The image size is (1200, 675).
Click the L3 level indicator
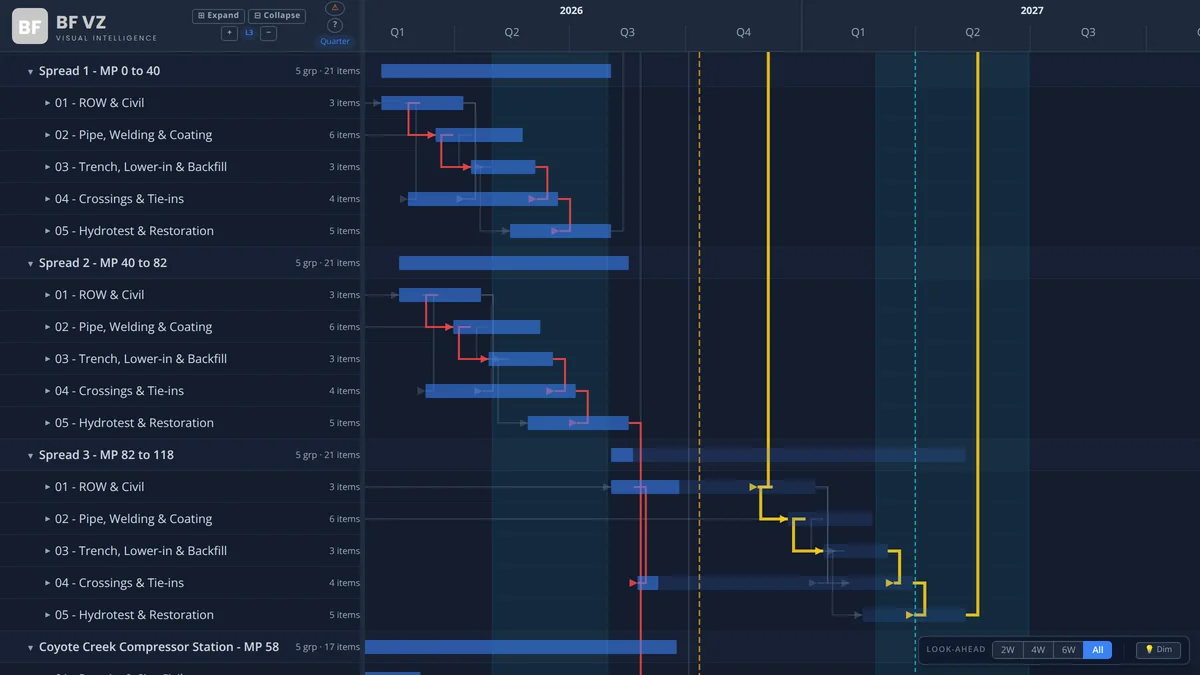click(x=249, y=33)
